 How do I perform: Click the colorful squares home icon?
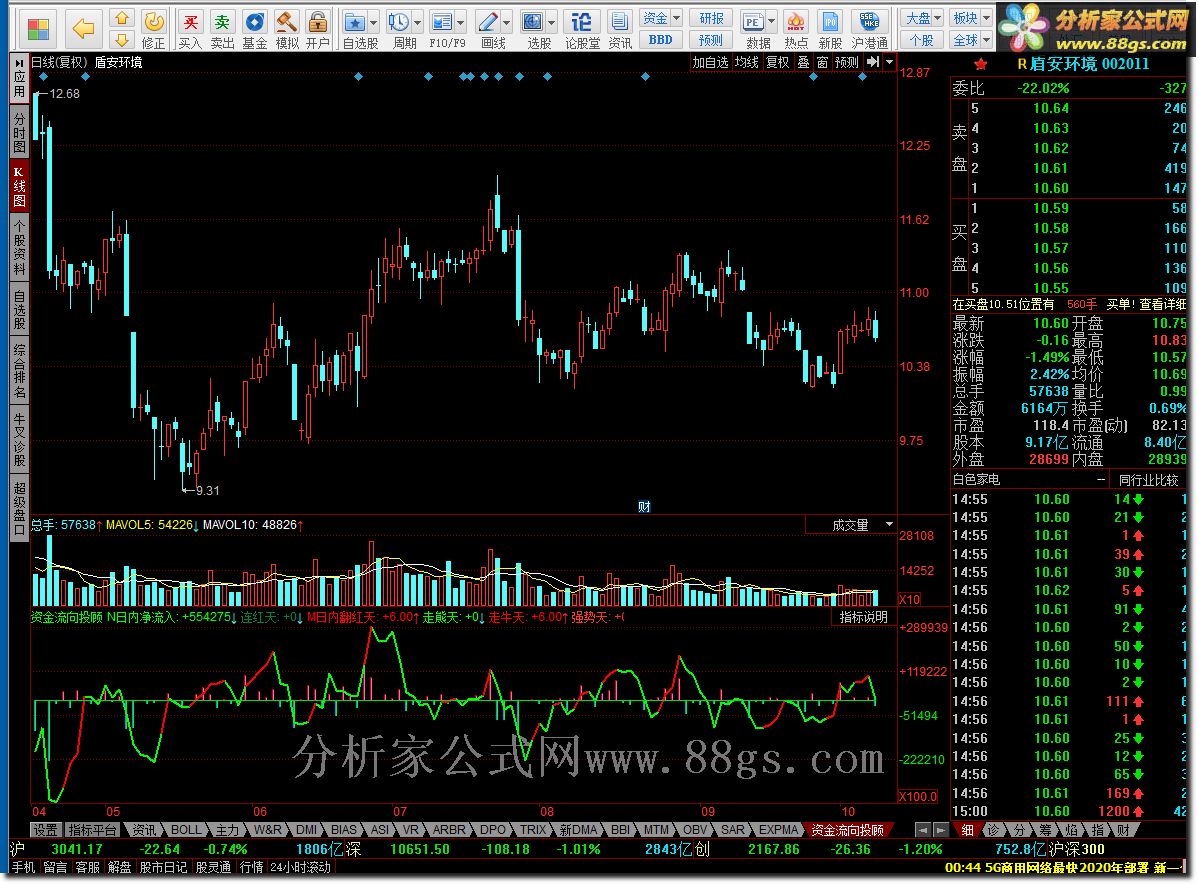click(37, 29)
